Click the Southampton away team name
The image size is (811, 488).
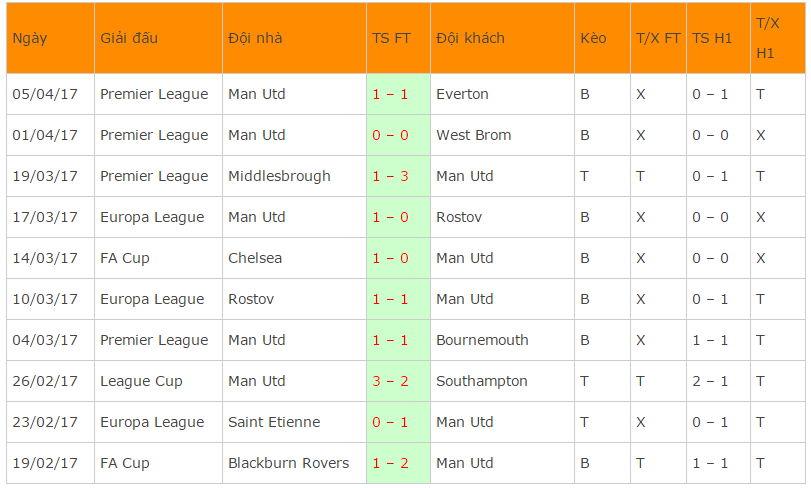(482, 382)
